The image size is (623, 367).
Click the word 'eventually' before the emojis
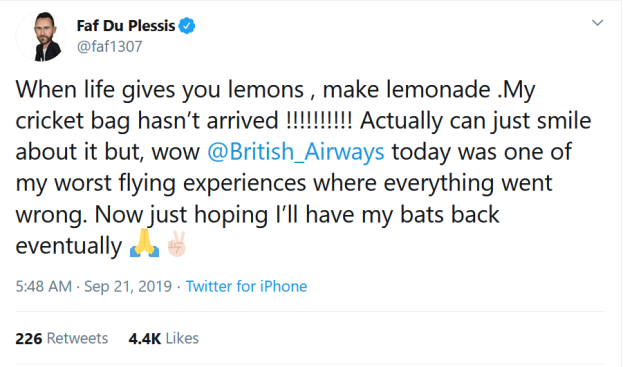(68, 246)
